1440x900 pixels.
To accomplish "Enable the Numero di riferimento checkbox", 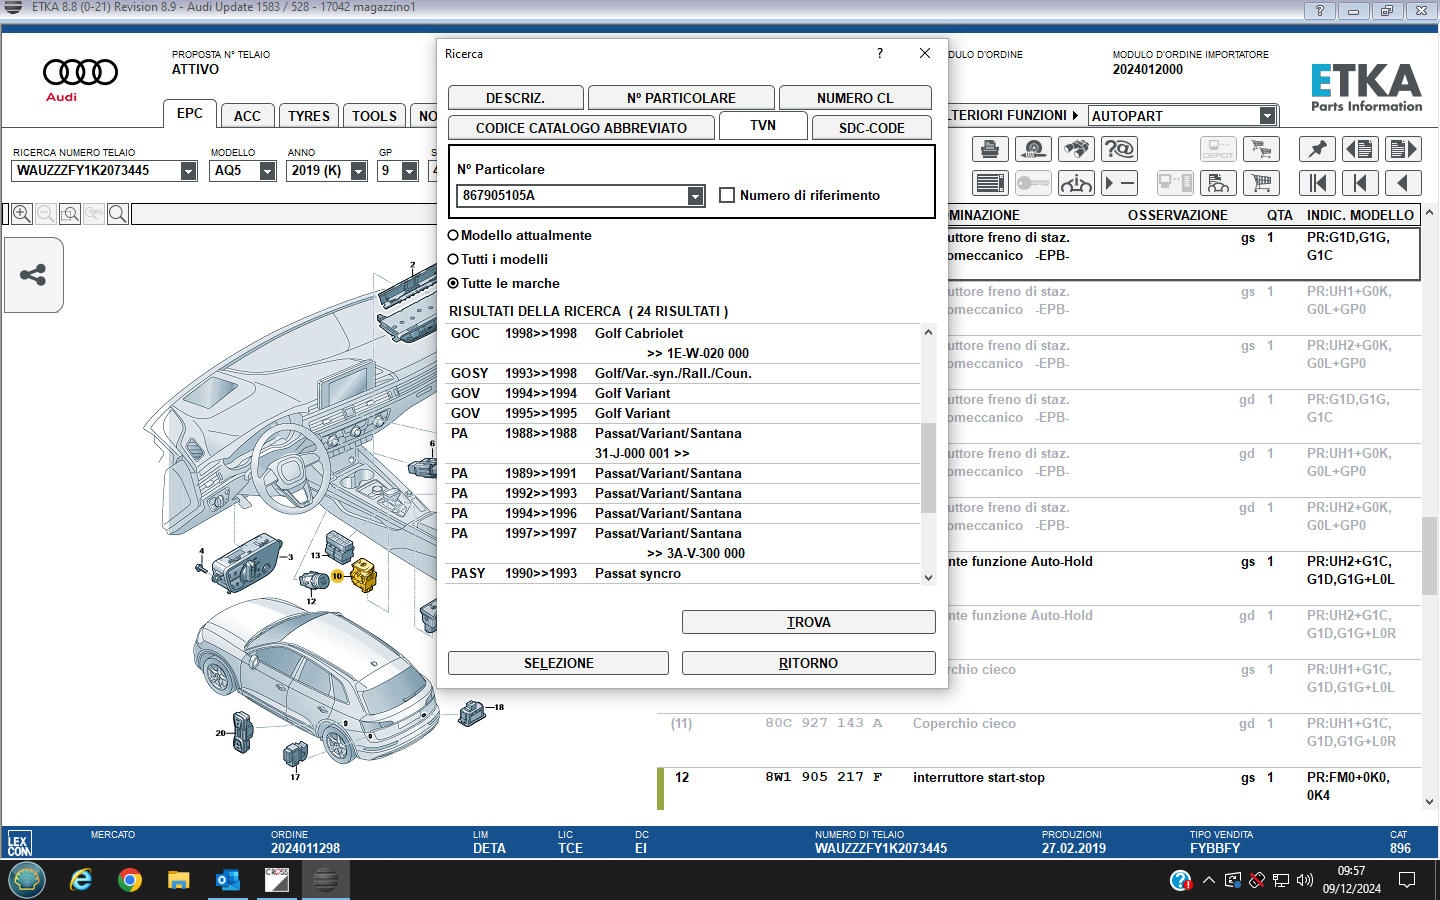I will click(x=727, y=195).
